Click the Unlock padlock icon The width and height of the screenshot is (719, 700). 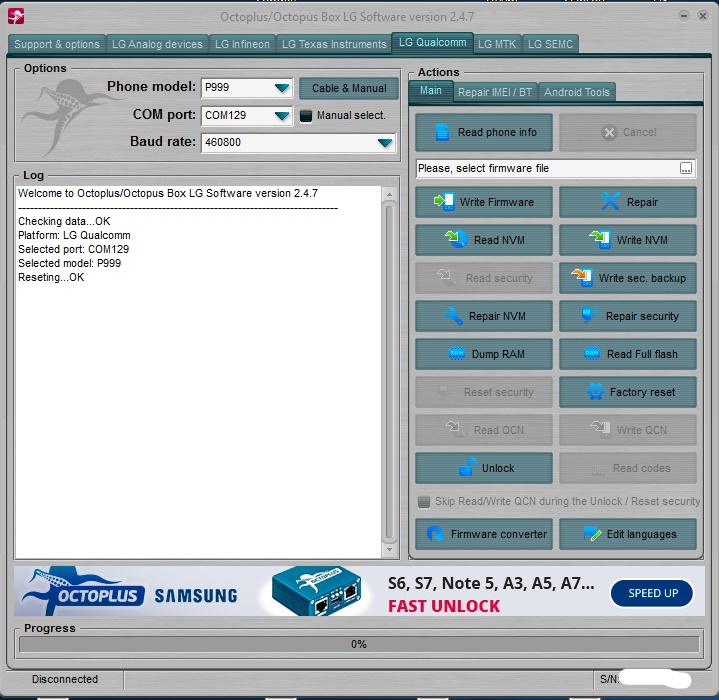click(468, 467)
